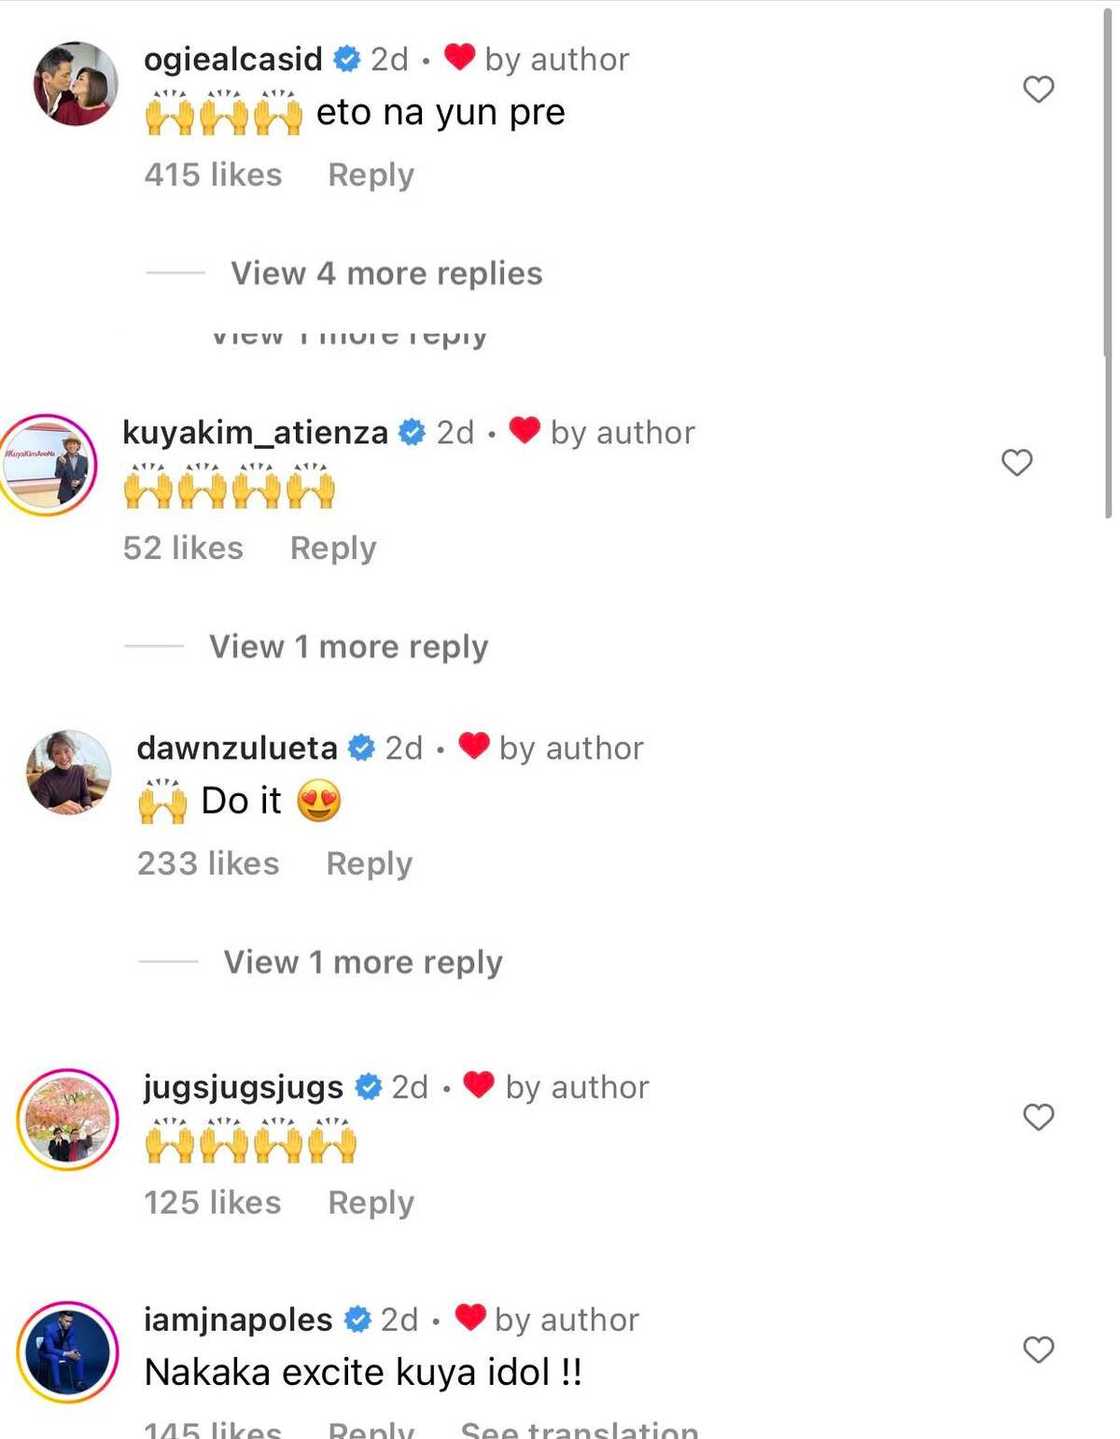Like kuyakim_atienza's comment with the heart
The height and width of the screenshot is (1439, 1120).
[x=1016, y=462]
